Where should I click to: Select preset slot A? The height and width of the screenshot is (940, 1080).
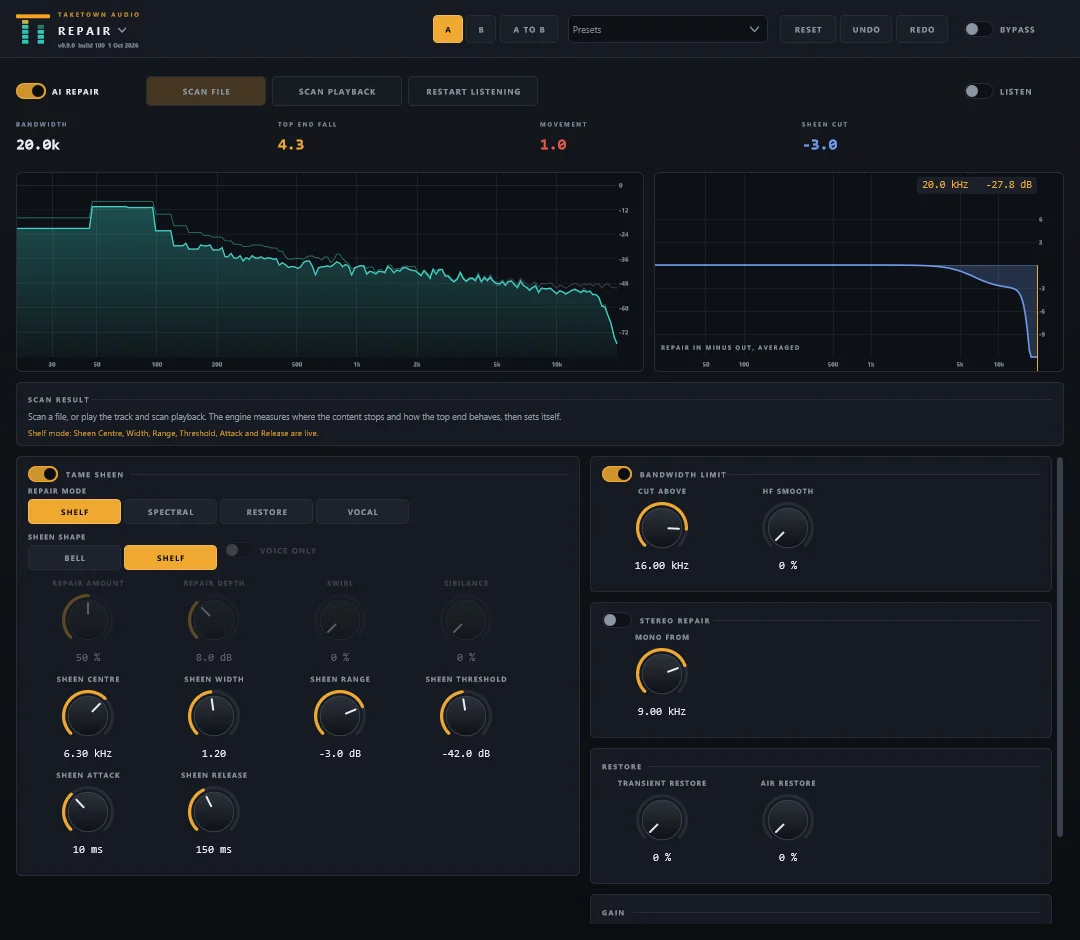click(448, 30)
